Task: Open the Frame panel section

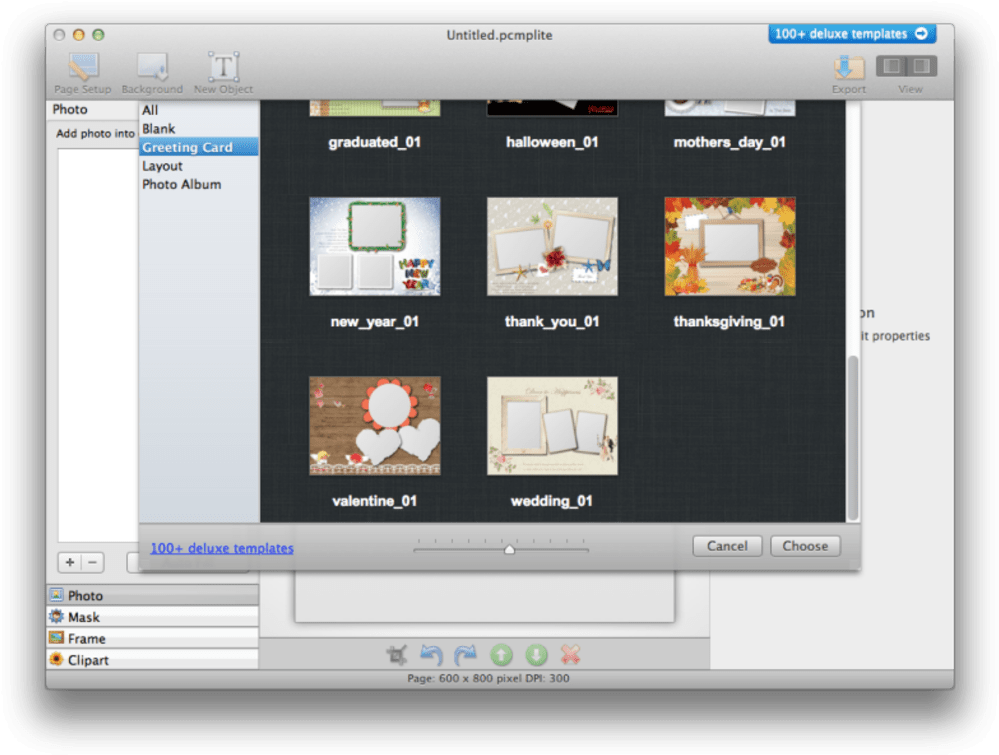Action: pos(153,638)
